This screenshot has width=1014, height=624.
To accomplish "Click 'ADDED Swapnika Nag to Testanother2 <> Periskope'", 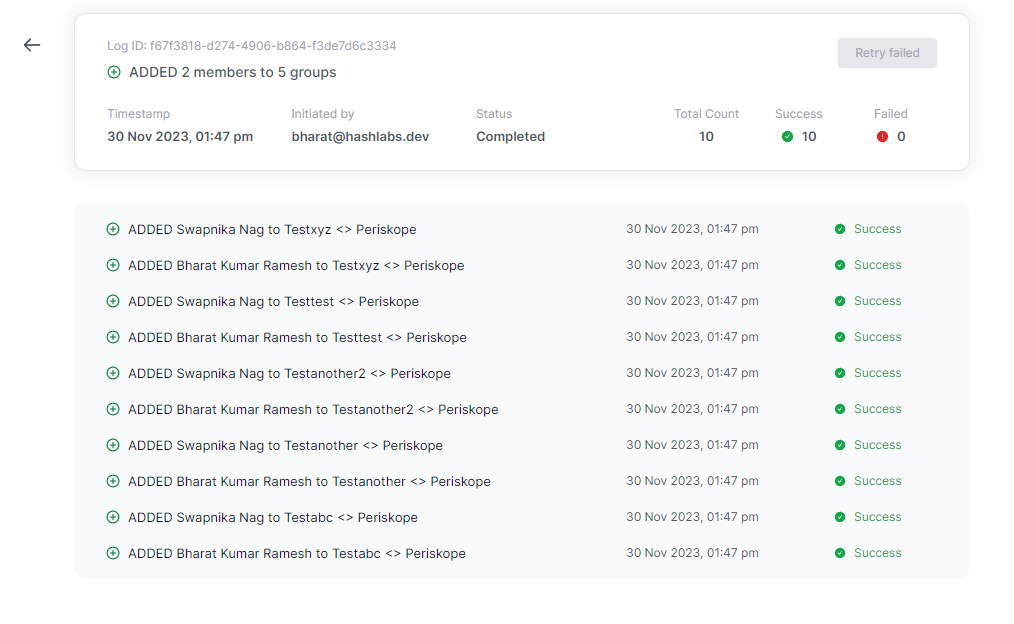I will point(289,374).
